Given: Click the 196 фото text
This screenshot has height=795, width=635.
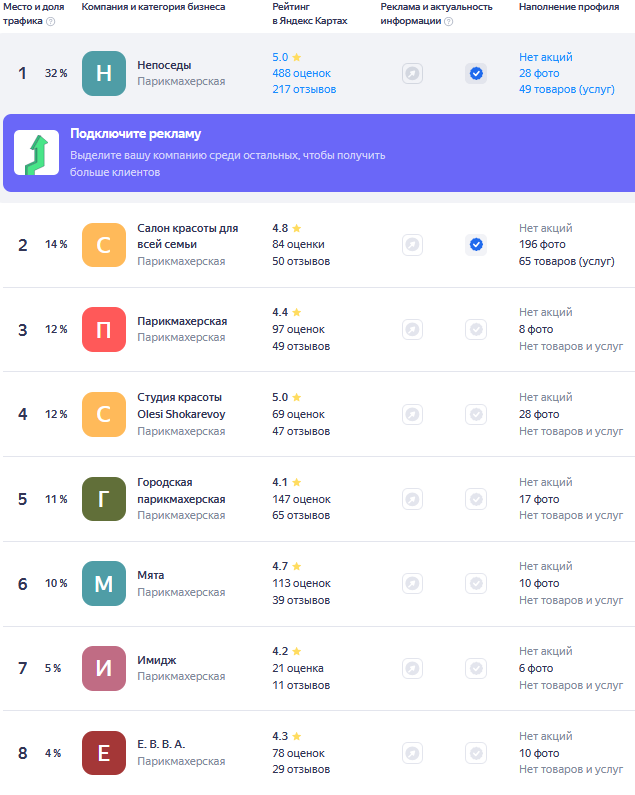Looking at the screenshot, I should 542,244.
